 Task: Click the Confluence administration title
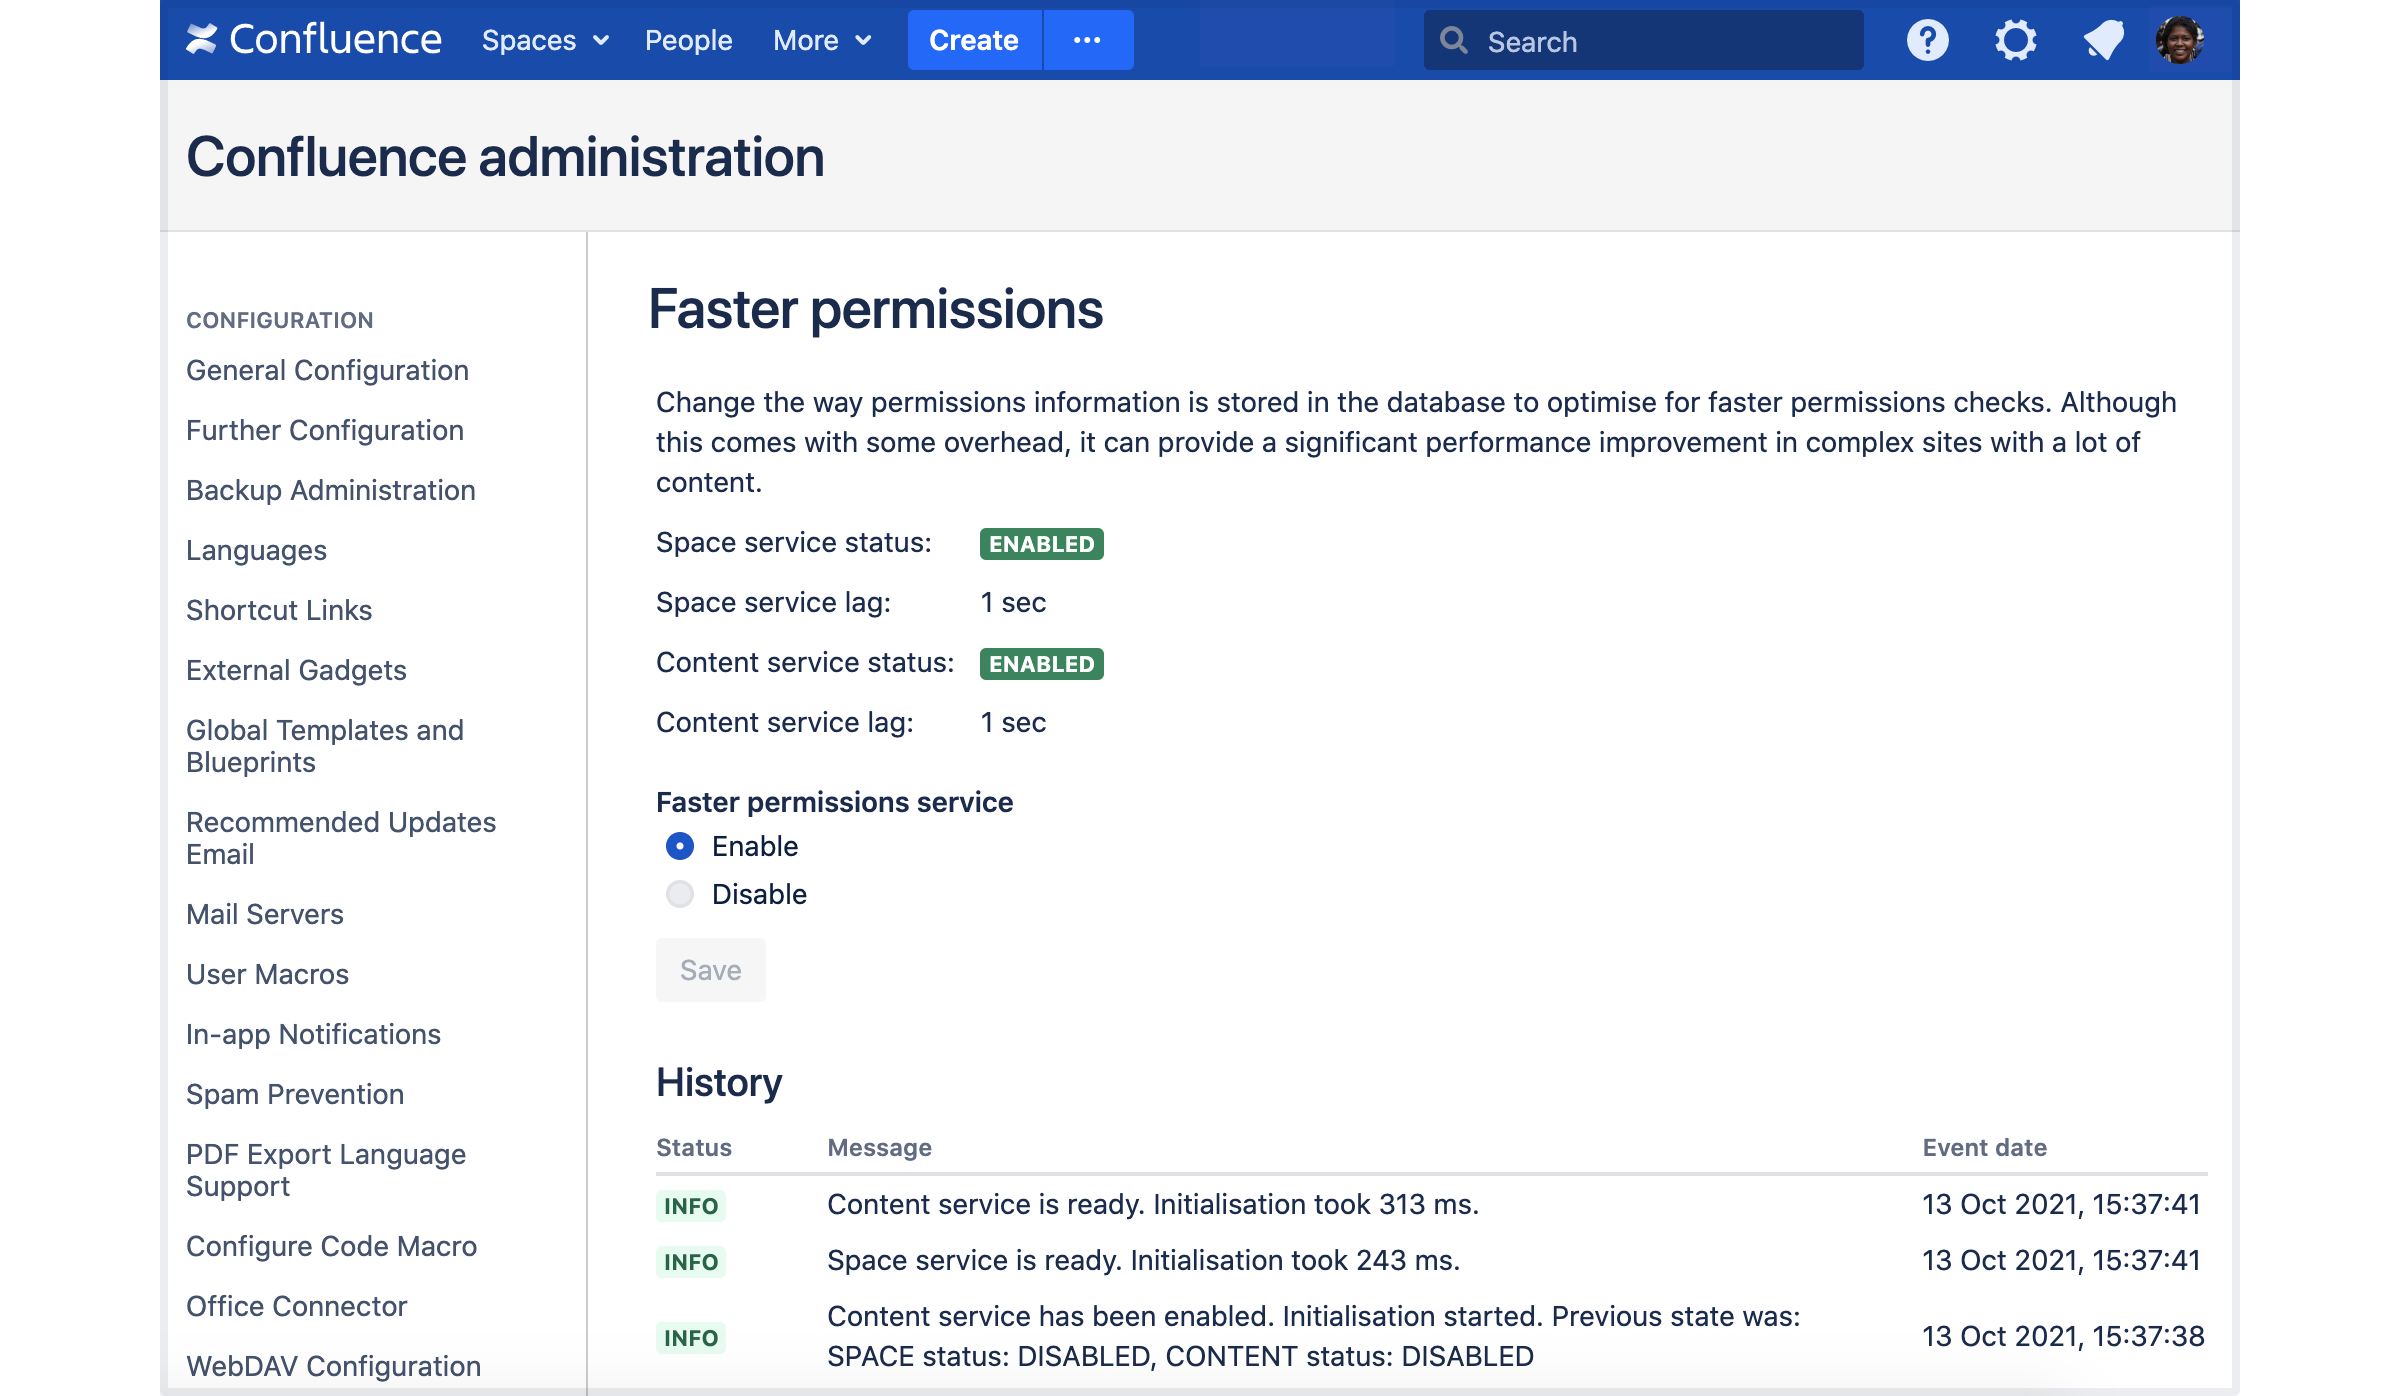pyautogui.click(x=505, y=157)
